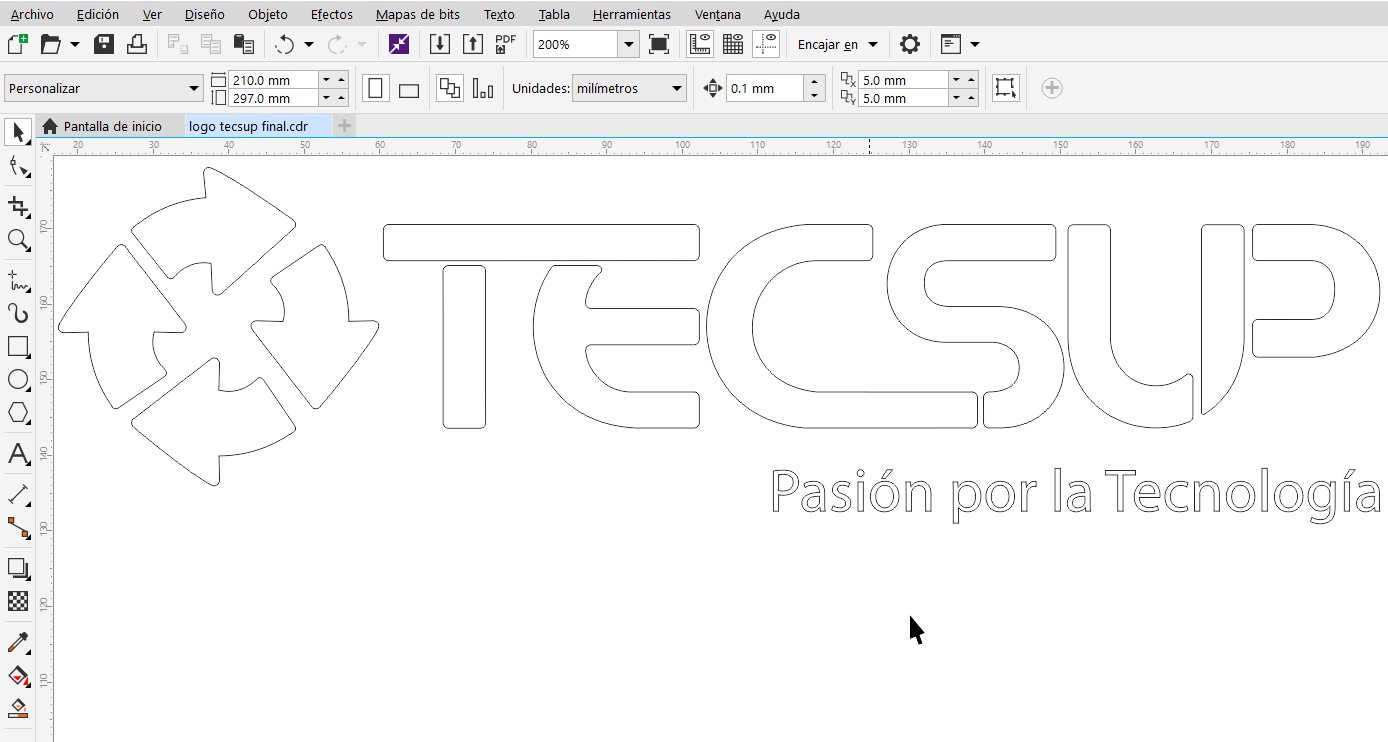The height and width of the screenshot is (742, 1388).
Task: Toggle Treat as filled option
Action: click(x=1005, y=88)
